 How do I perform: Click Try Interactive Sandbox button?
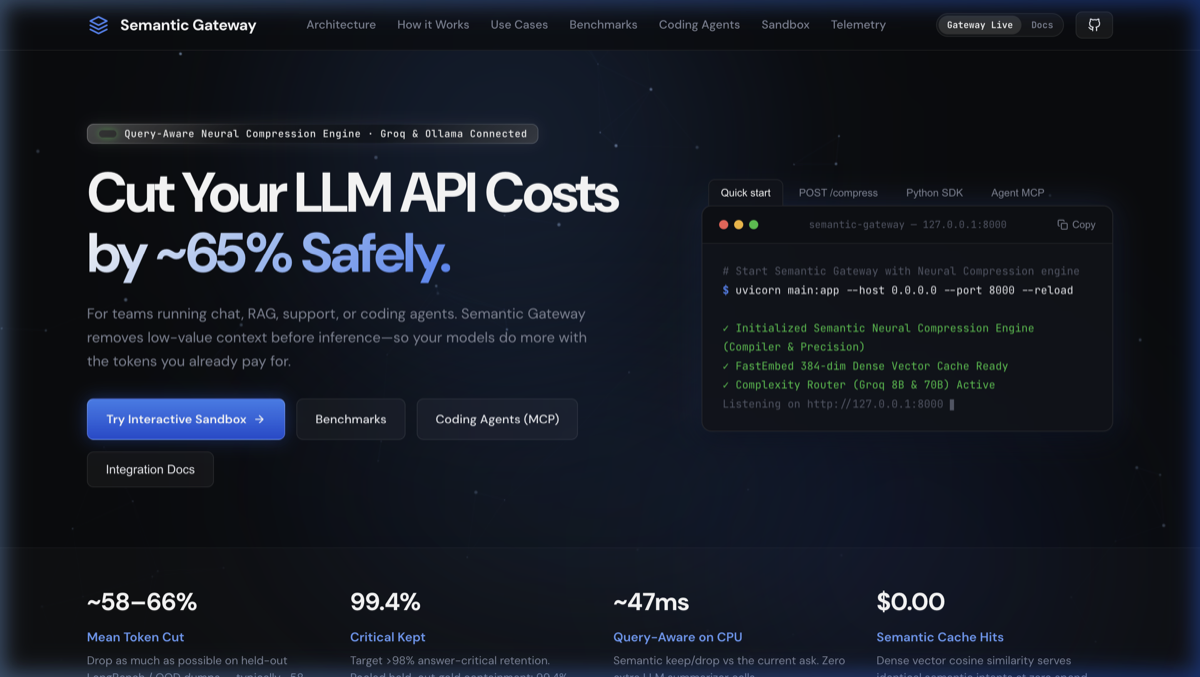click(186, 419)
